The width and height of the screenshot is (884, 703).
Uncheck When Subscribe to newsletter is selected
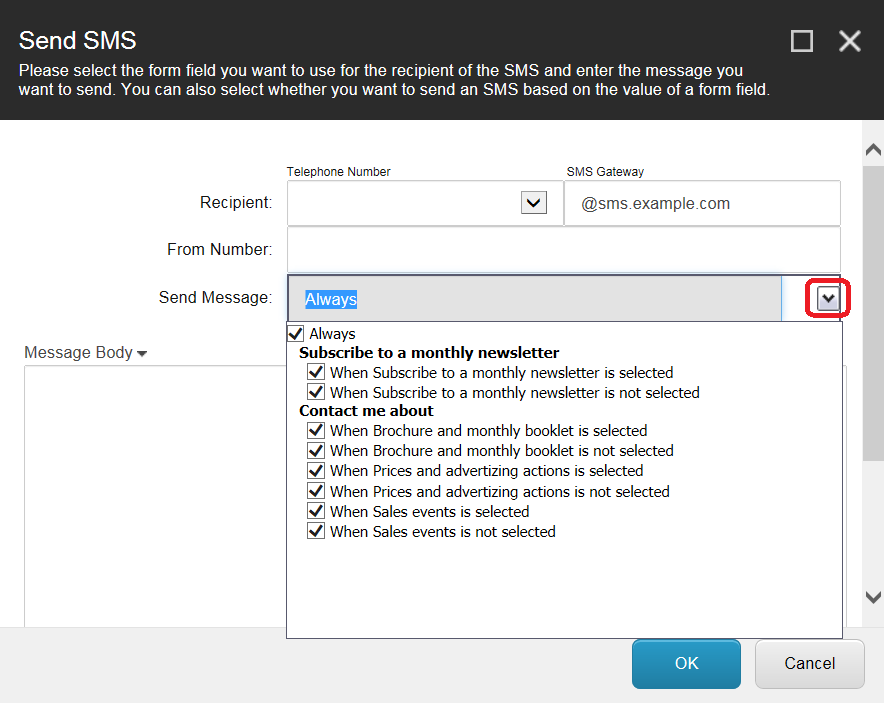tap(316, 373)
